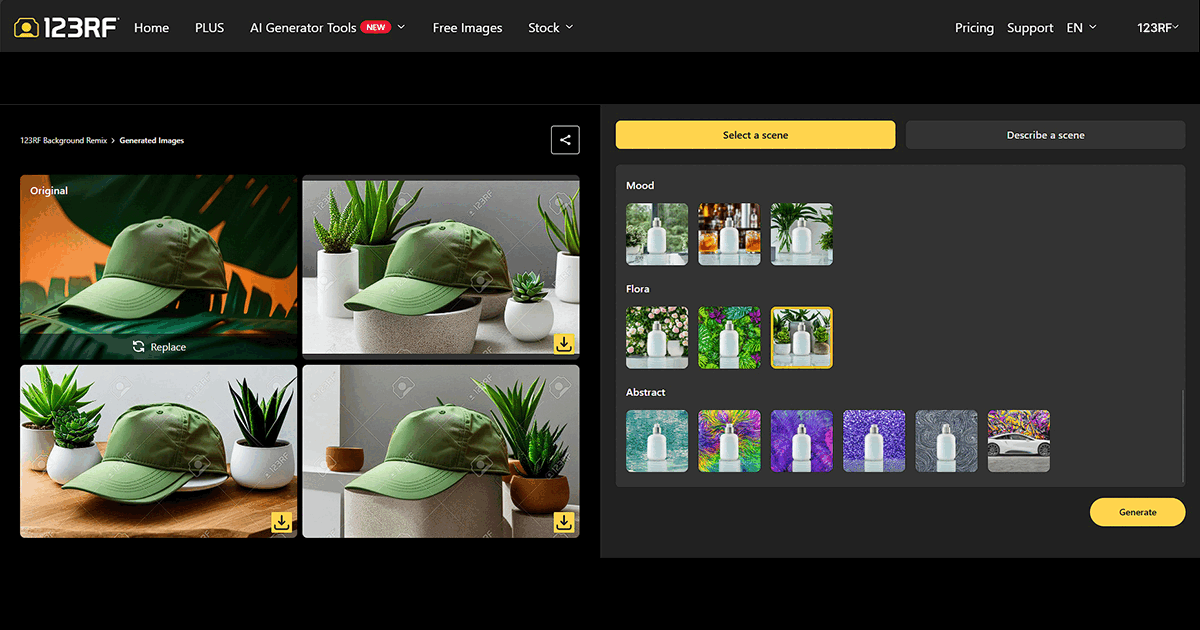
Task: Go to the Home menu item
Action: tap(151, 28)
